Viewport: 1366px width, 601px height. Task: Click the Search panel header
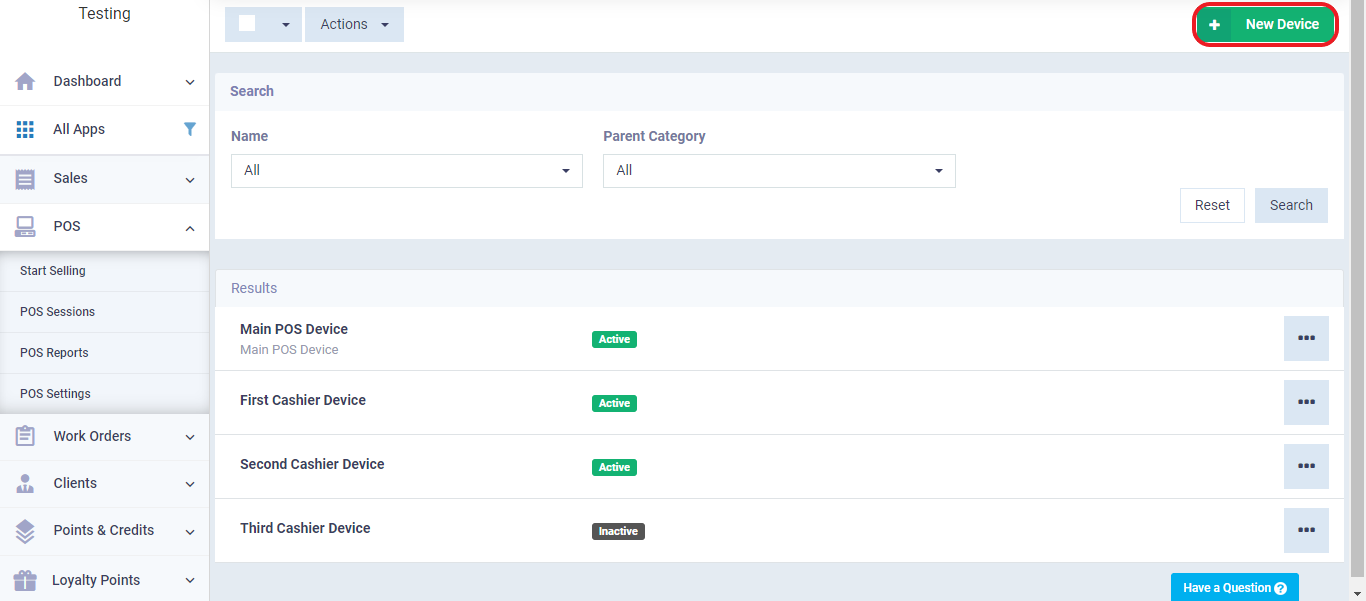click(x=779, y=91)
